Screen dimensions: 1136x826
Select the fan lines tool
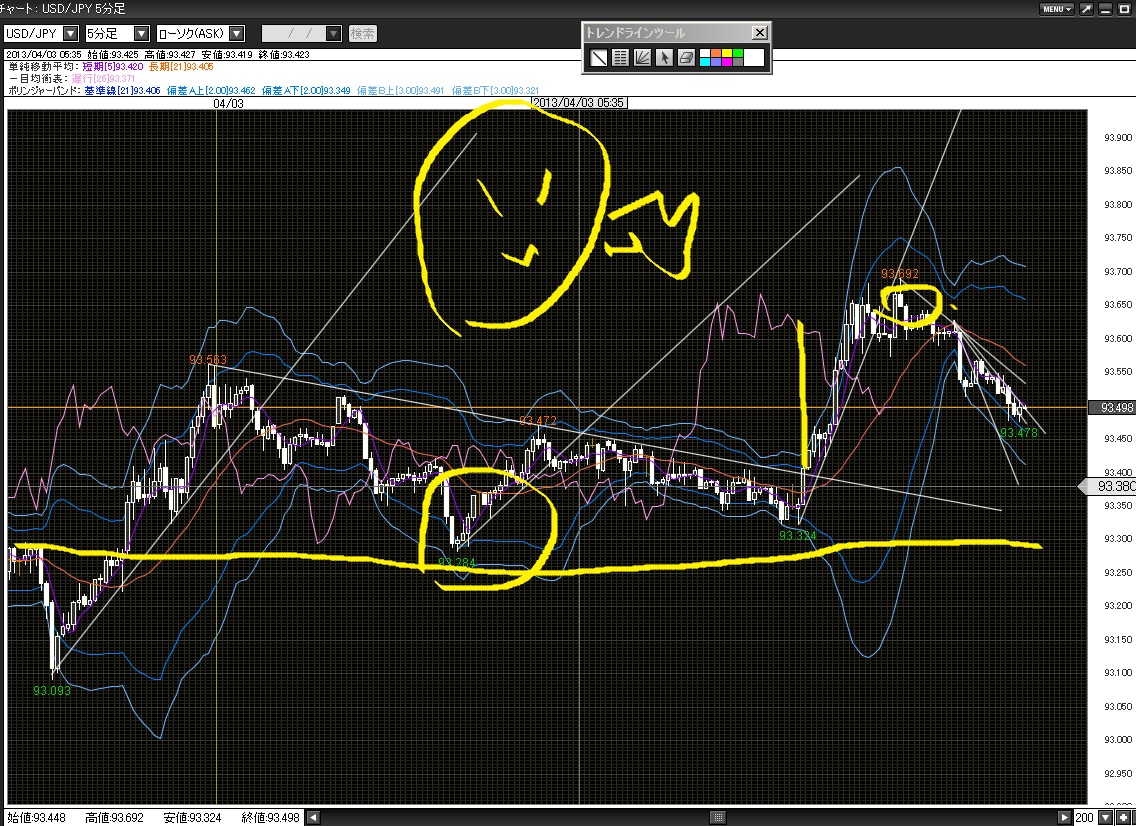(x=643, y=57)
